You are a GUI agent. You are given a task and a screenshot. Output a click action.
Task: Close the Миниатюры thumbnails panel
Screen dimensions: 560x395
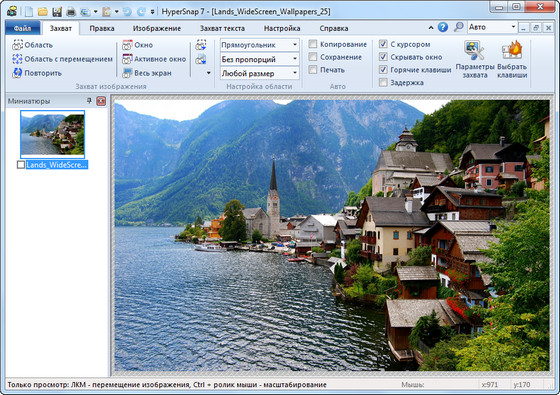click(101, 101)
